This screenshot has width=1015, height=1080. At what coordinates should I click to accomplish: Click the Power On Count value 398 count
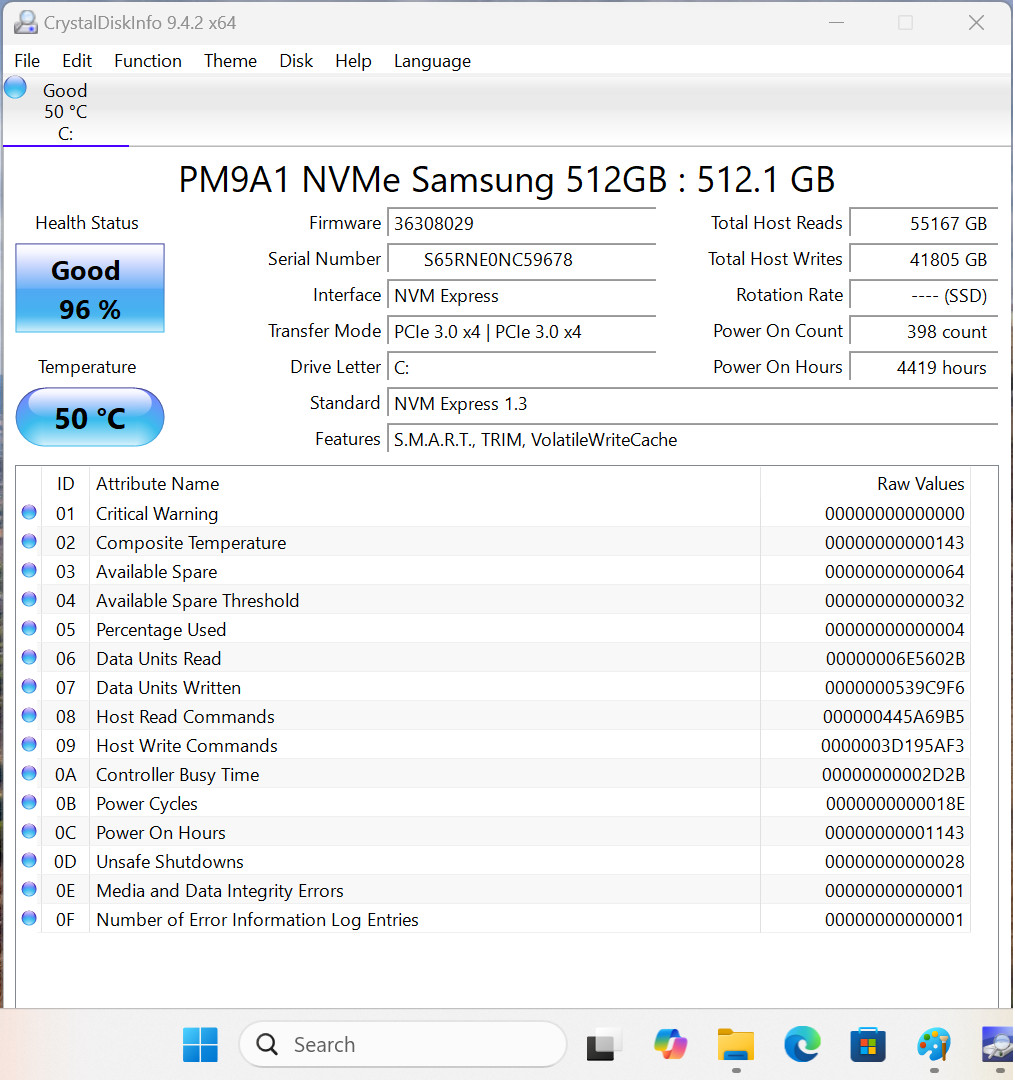923,331
